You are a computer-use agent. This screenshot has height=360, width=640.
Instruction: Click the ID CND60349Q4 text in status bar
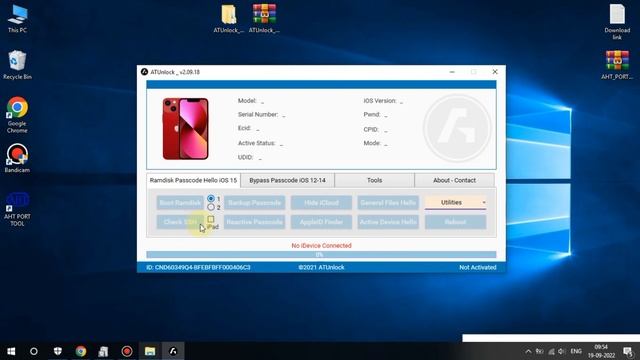(x=198, y=267)
